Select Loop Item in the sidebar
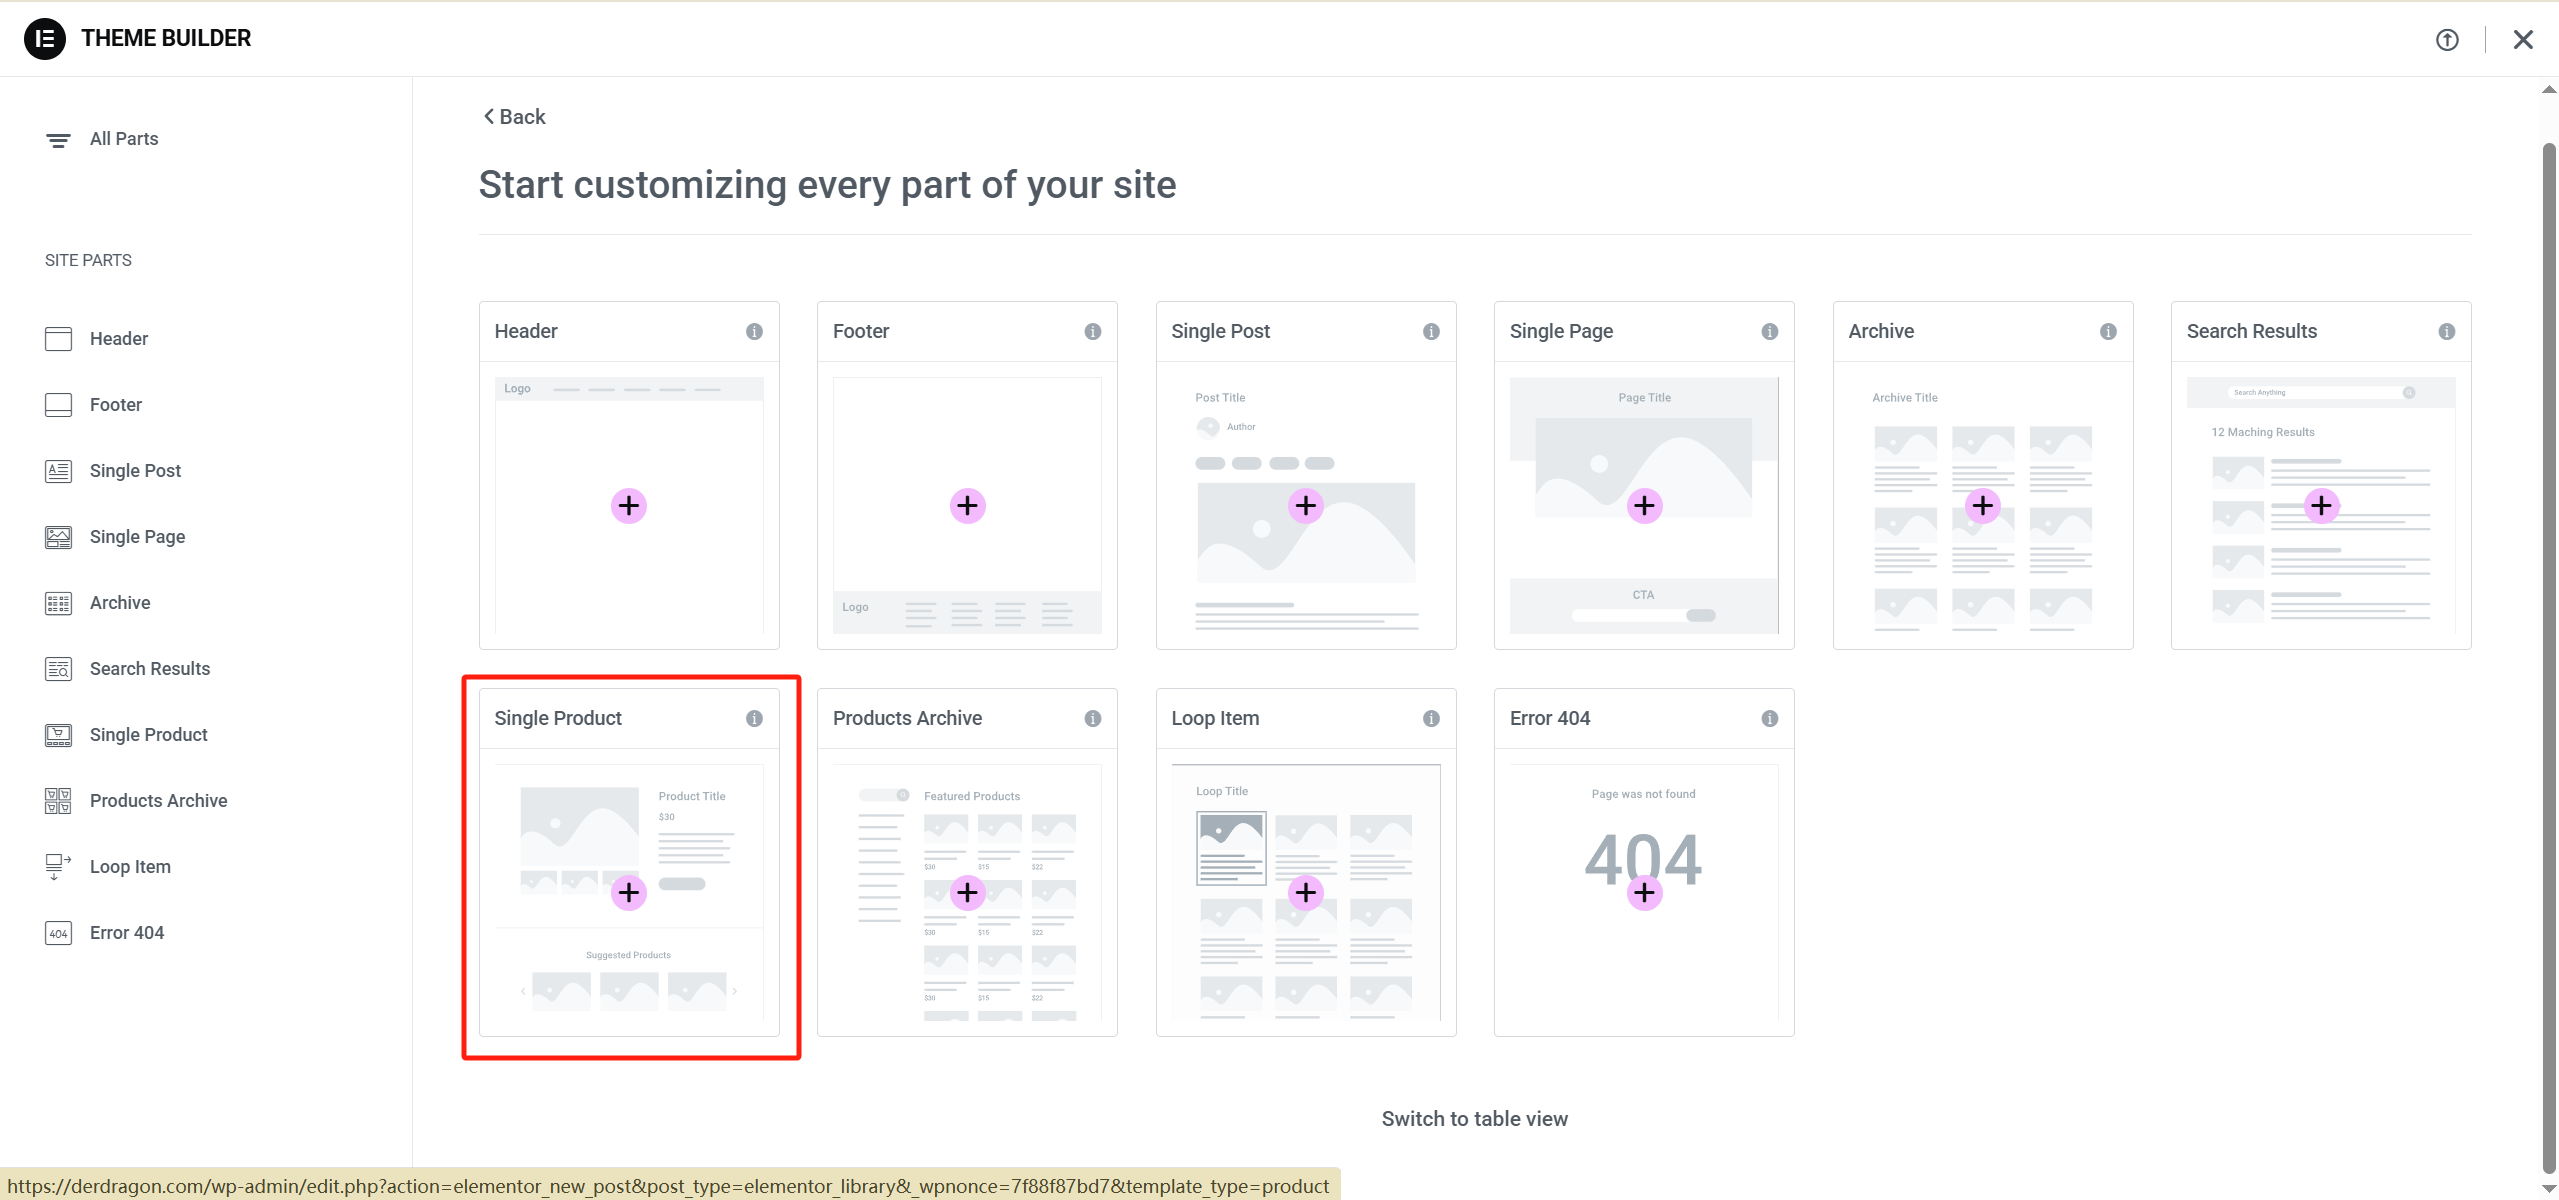2559x1200 pixels. [x=130, y=867]
